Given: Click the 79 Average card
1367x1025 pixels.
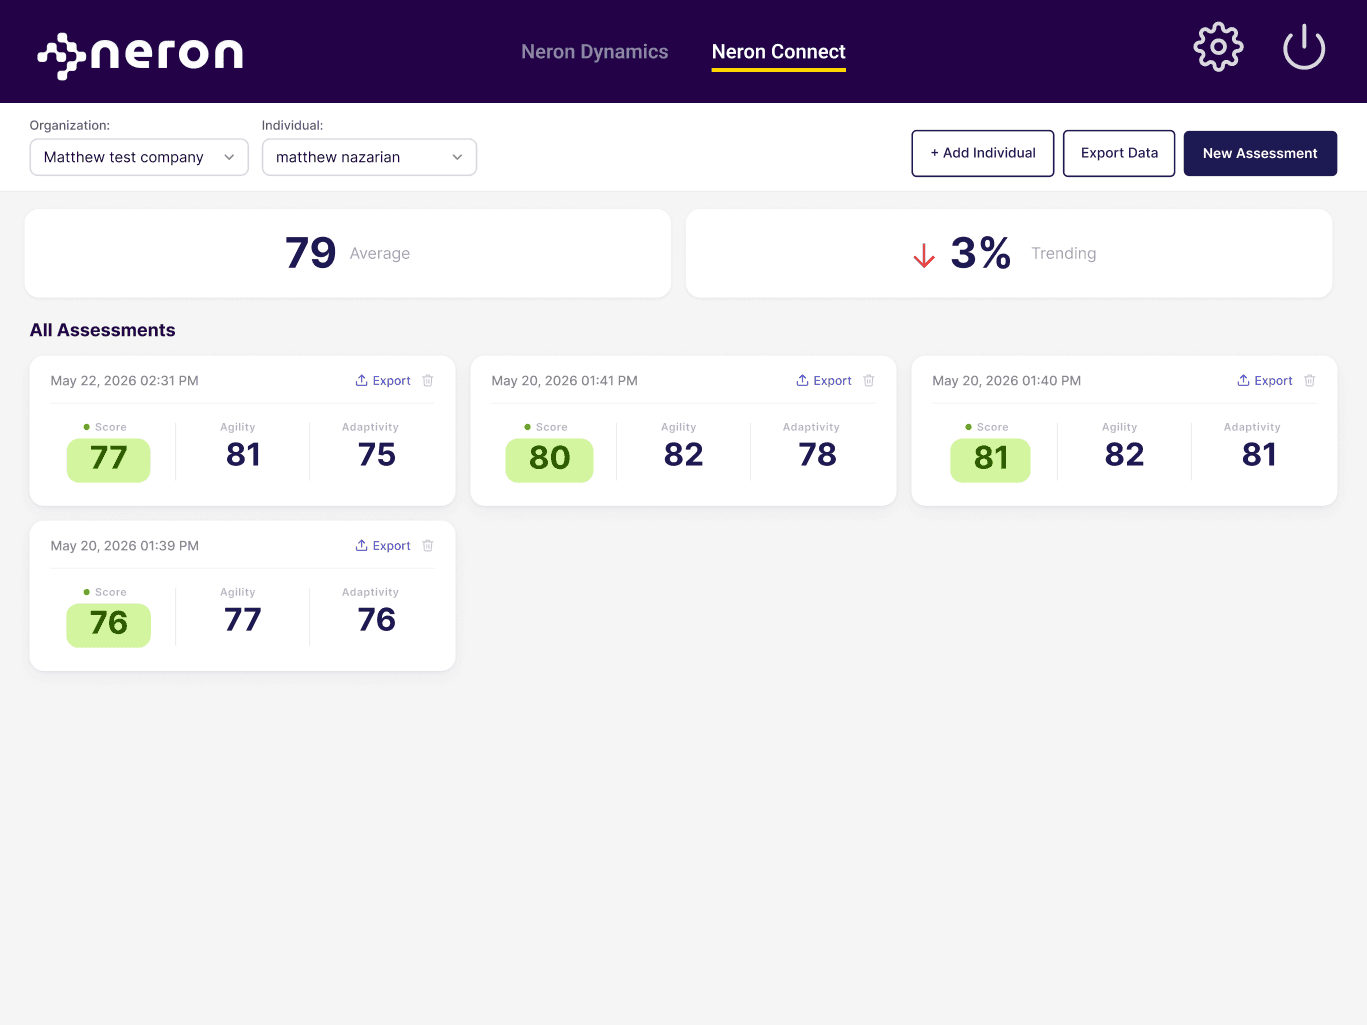Looking at the screenshot, I should [x=348, y=253].
